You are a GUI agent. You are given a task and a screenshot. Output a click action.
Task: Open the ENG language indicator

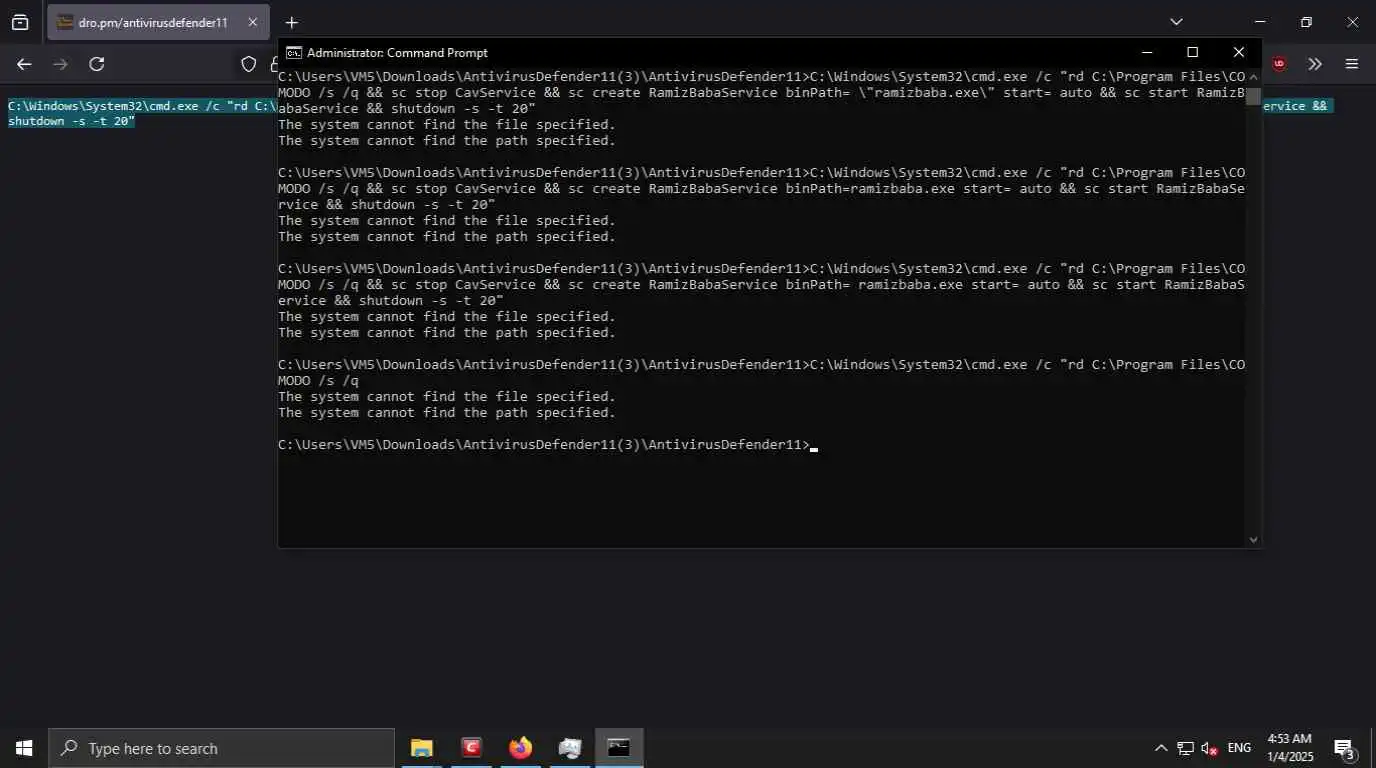click(1239, 748)
